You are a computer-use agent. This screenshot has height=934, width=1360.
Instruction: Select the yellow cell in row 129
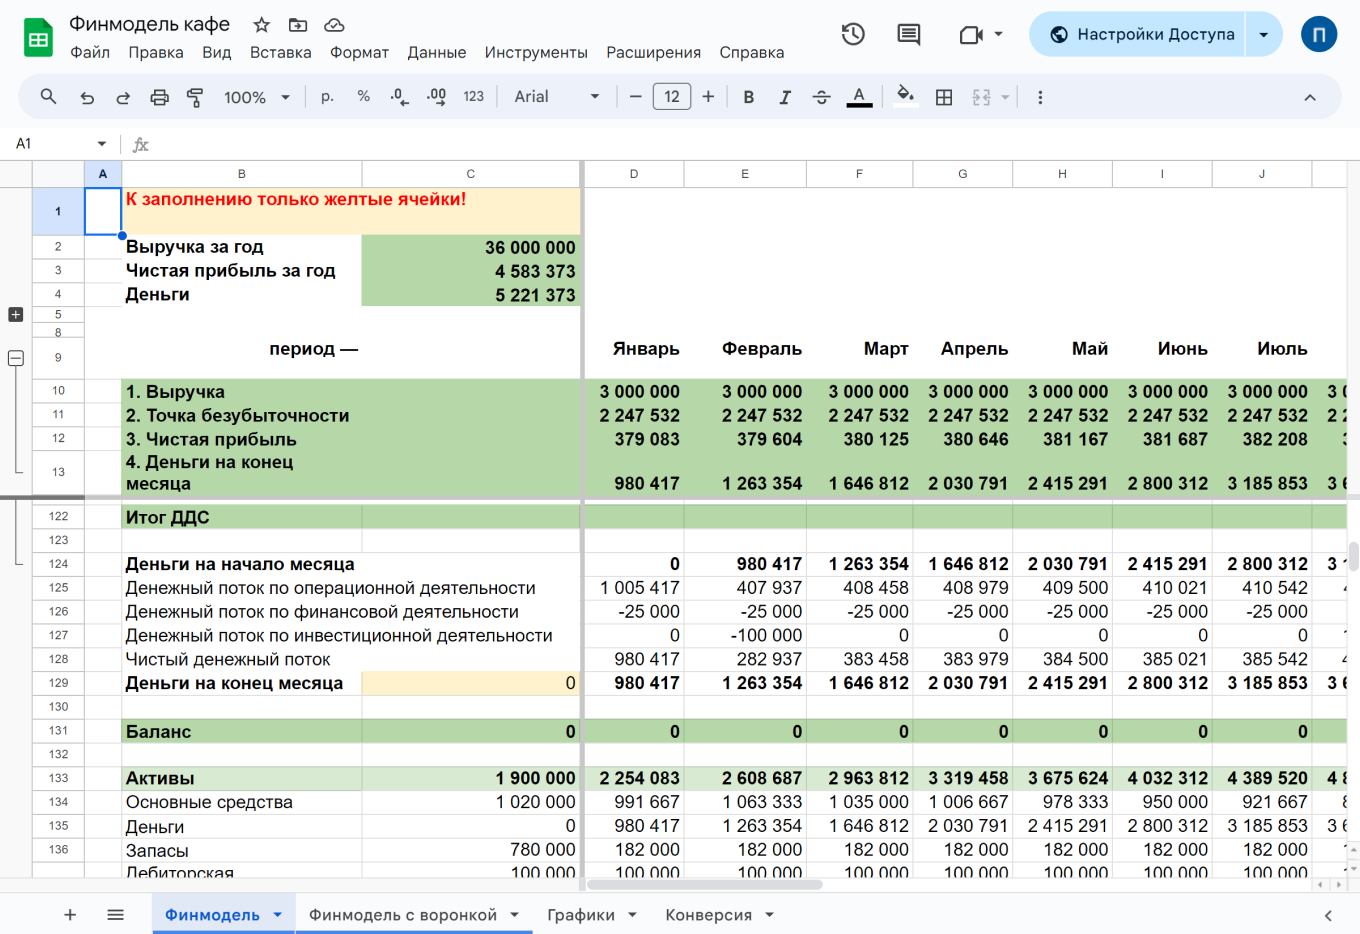(470, 683)
